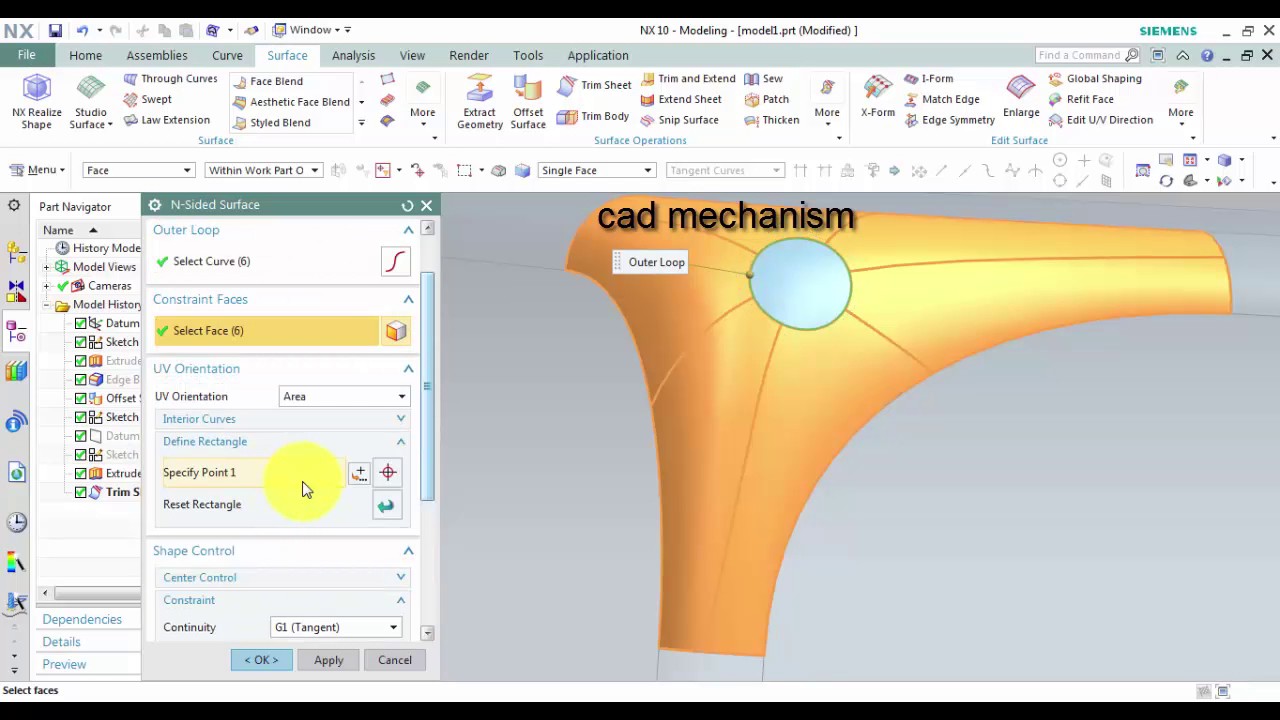Open the Single Face rule dropdown
The width and height of the screenshot is (1280, 720).
596,171
